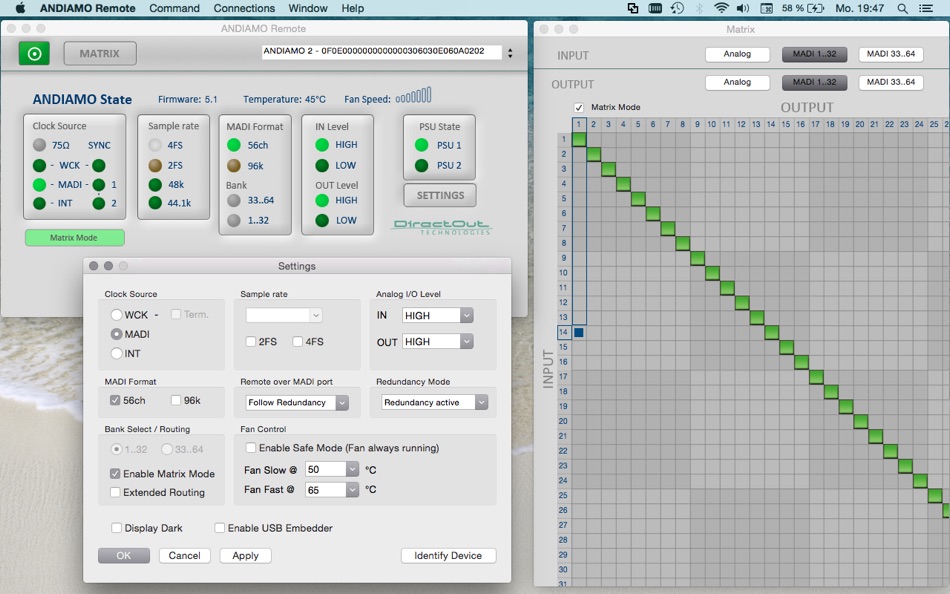Toggle Display Dark checkbox
The width and height of the screenshot is (950, 594).
[x=116, y=528]
